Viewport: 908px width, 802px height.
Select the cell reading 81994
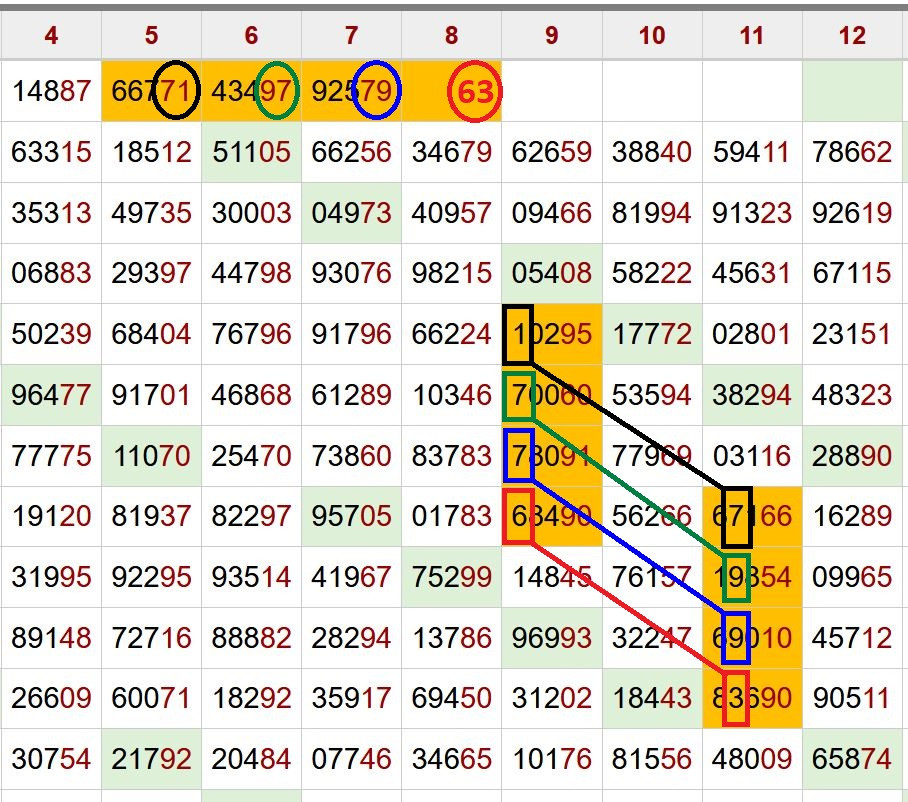[652, 213]
